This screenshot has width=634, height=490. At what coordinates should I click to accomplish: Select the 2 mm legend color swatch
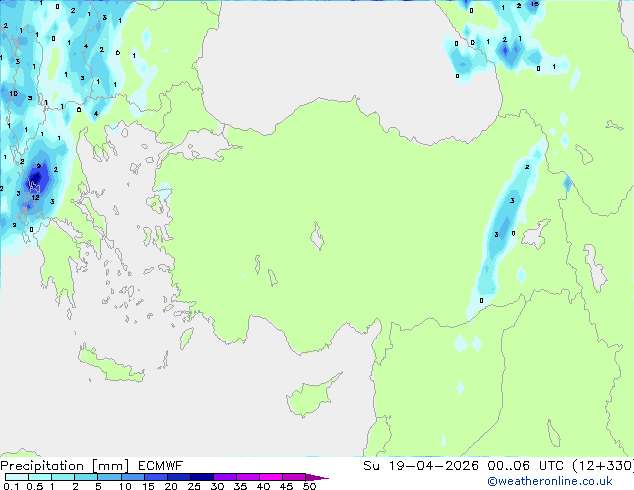[x=86, y=477]
